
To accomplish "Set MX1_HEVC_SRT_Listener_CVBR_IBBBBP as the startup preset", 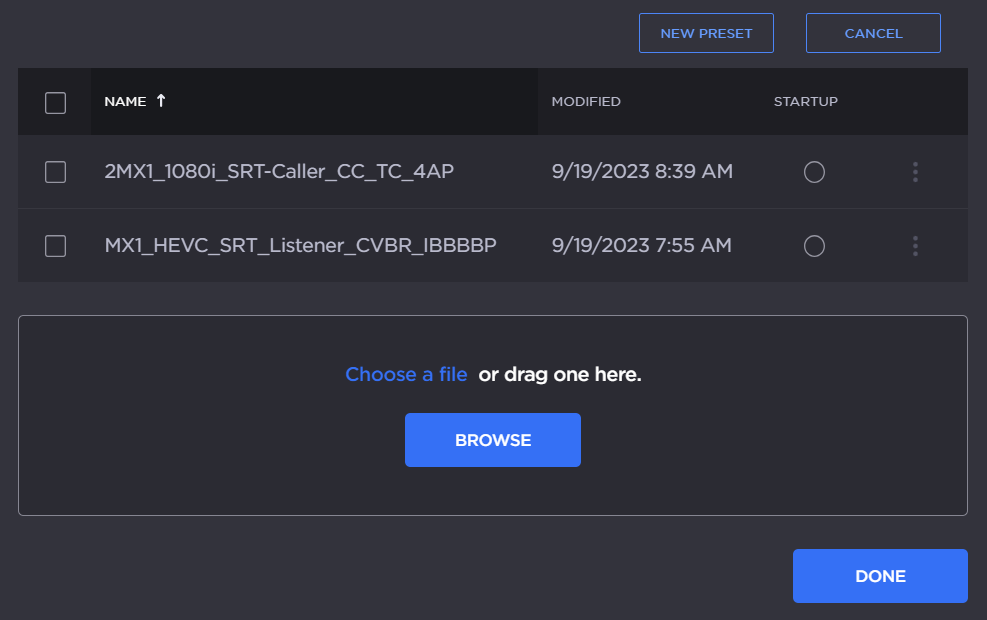I will click(x=814, y=246).
